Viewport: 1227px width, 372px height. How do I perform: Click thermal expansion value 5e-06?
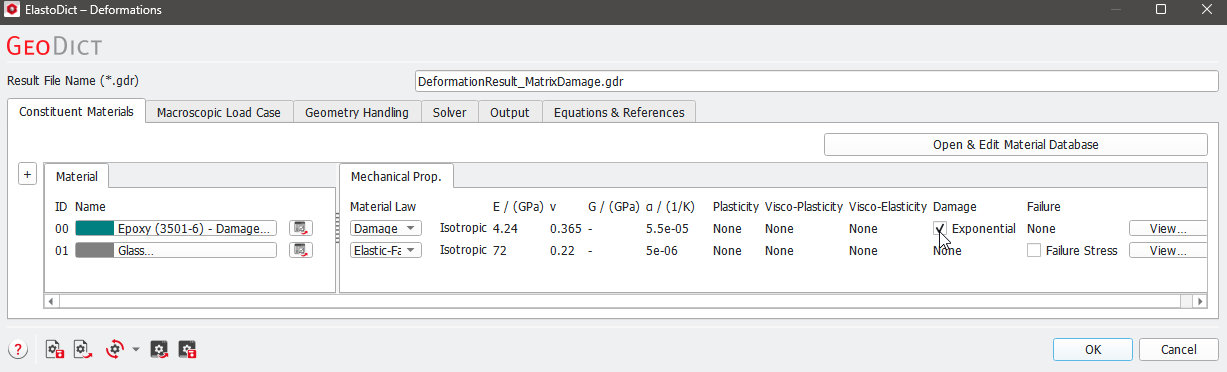click(662, 250)
